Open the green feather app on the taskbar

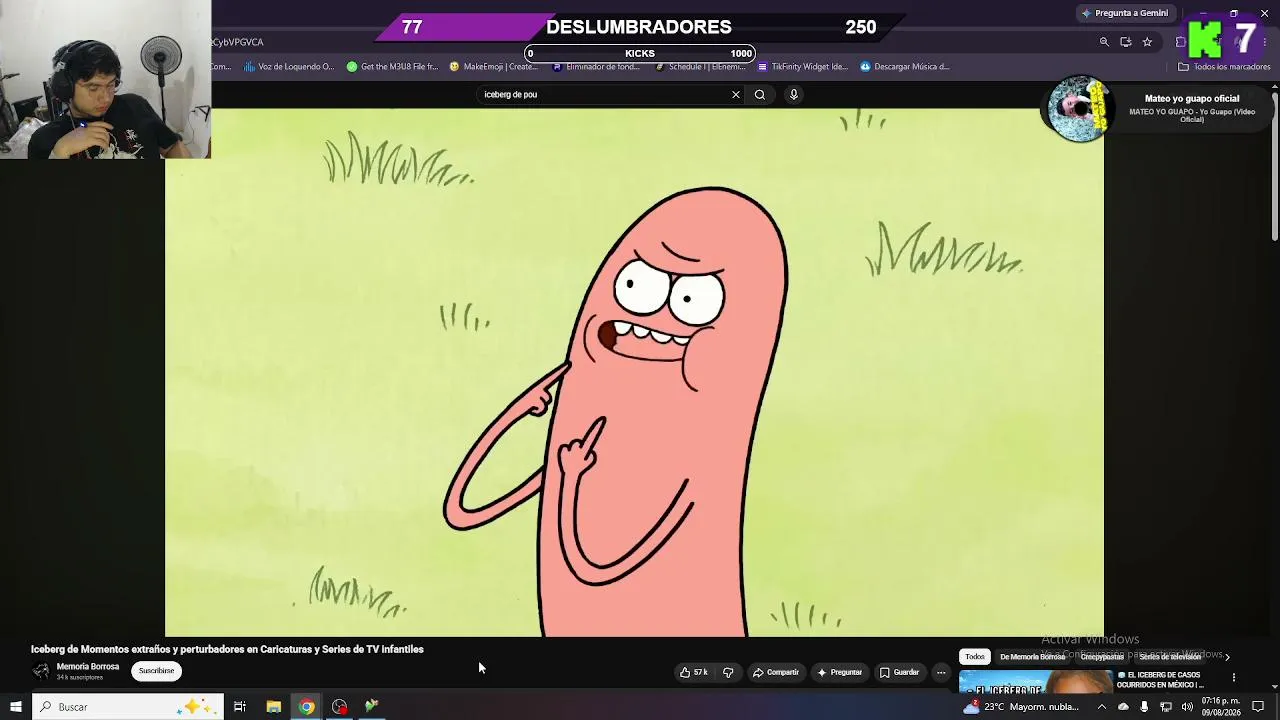click(x=372, y=707)
